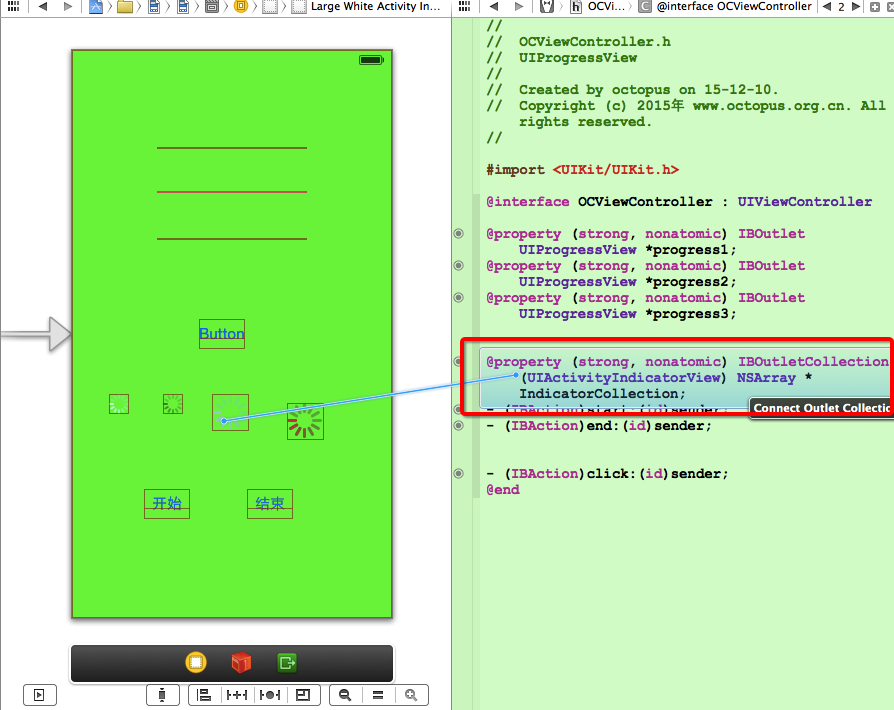Toggle the canvas form factor height

tap(162, 695)
